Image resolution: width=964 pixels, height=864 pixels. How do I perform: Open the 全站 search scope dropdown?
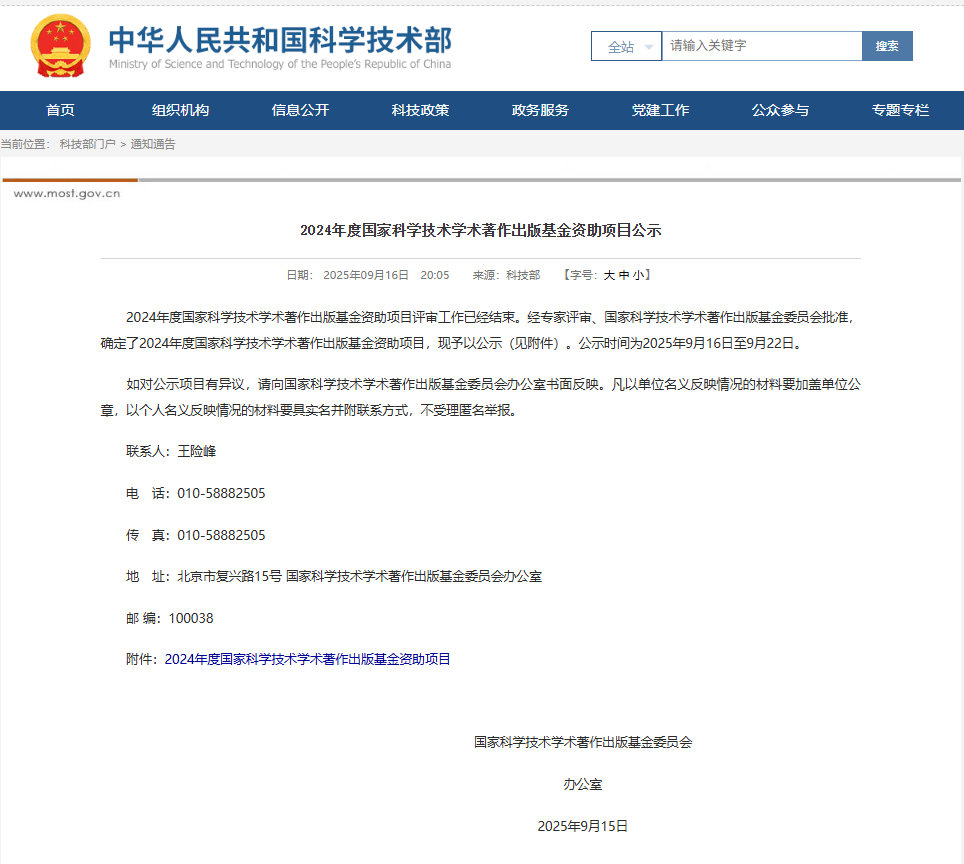(x=626, y=47)
